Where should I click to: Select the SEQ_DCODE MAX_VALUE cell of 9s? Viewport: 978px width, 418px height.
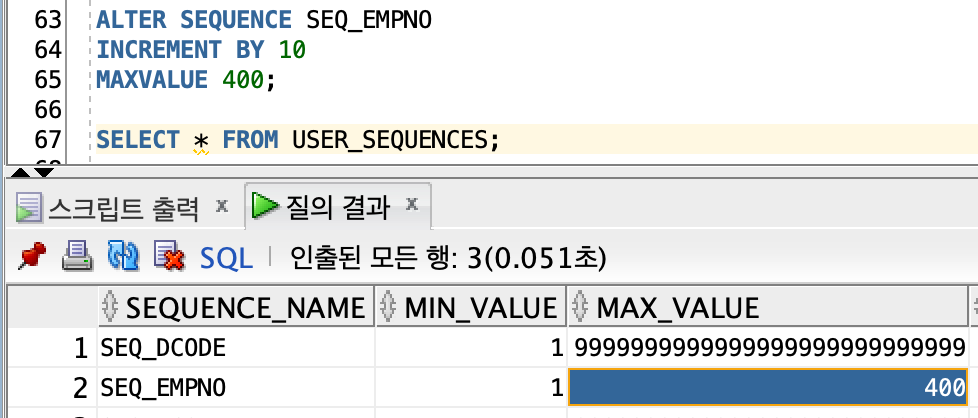click(x=767, y=348)
